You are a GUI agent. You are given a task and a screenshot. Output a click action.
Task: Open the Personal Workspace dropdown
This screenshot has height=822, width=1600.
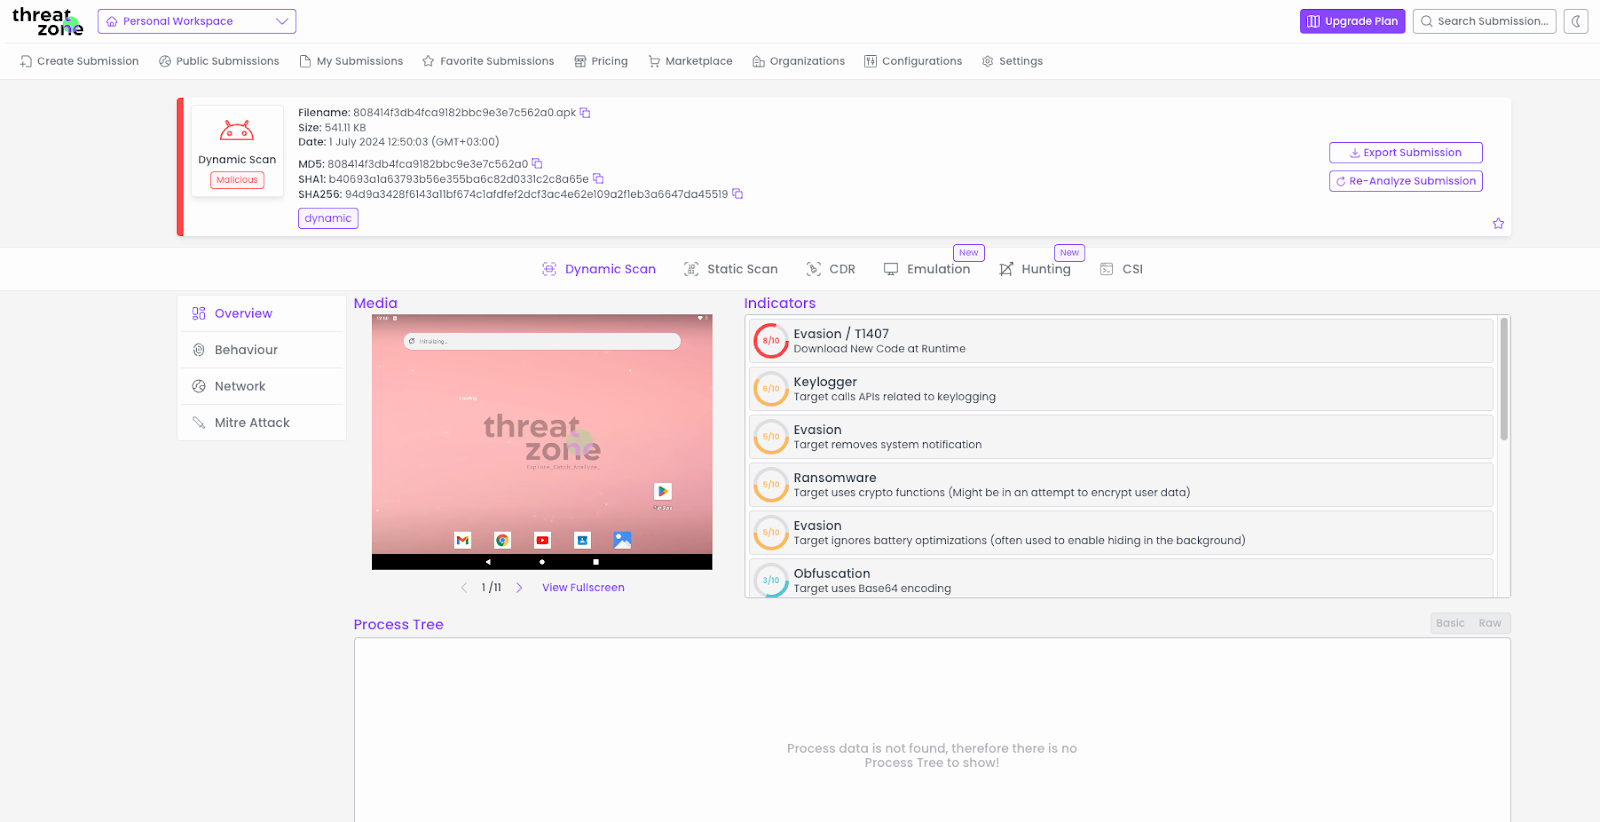tap(197, 21)
